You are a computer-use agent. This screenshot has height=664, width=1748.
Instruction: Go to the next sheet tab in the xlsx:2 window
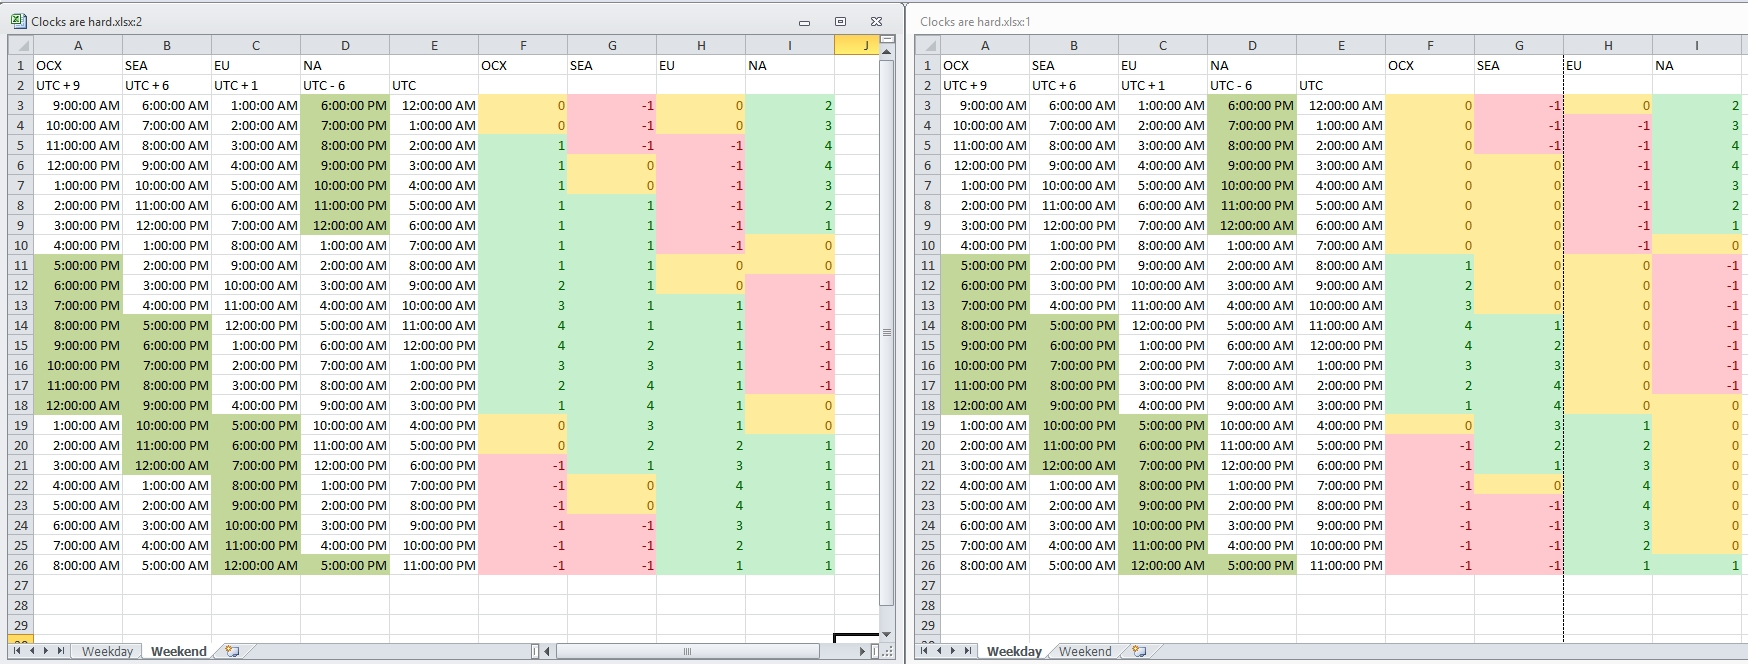[x=46, y=651]
